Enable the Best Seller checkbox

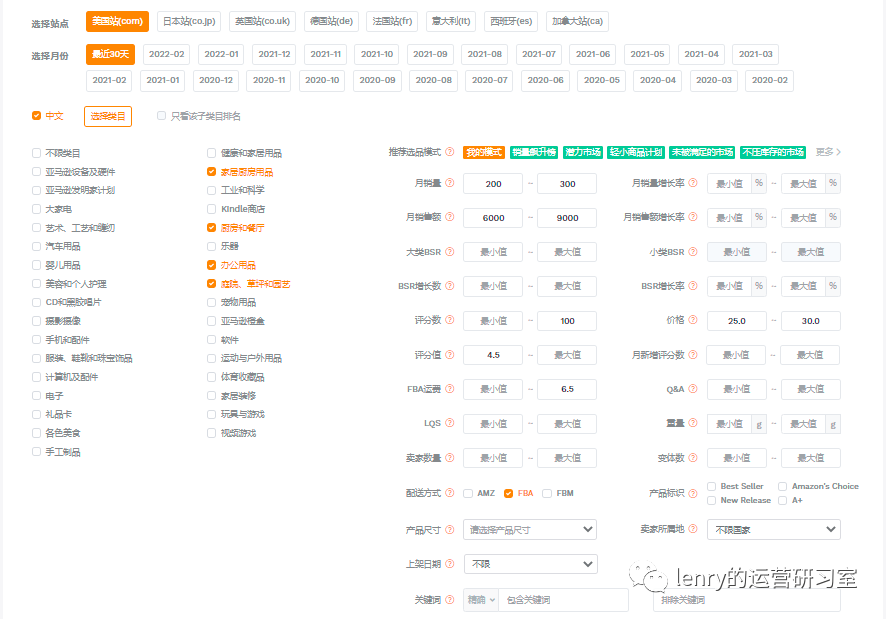coord(711,486)
